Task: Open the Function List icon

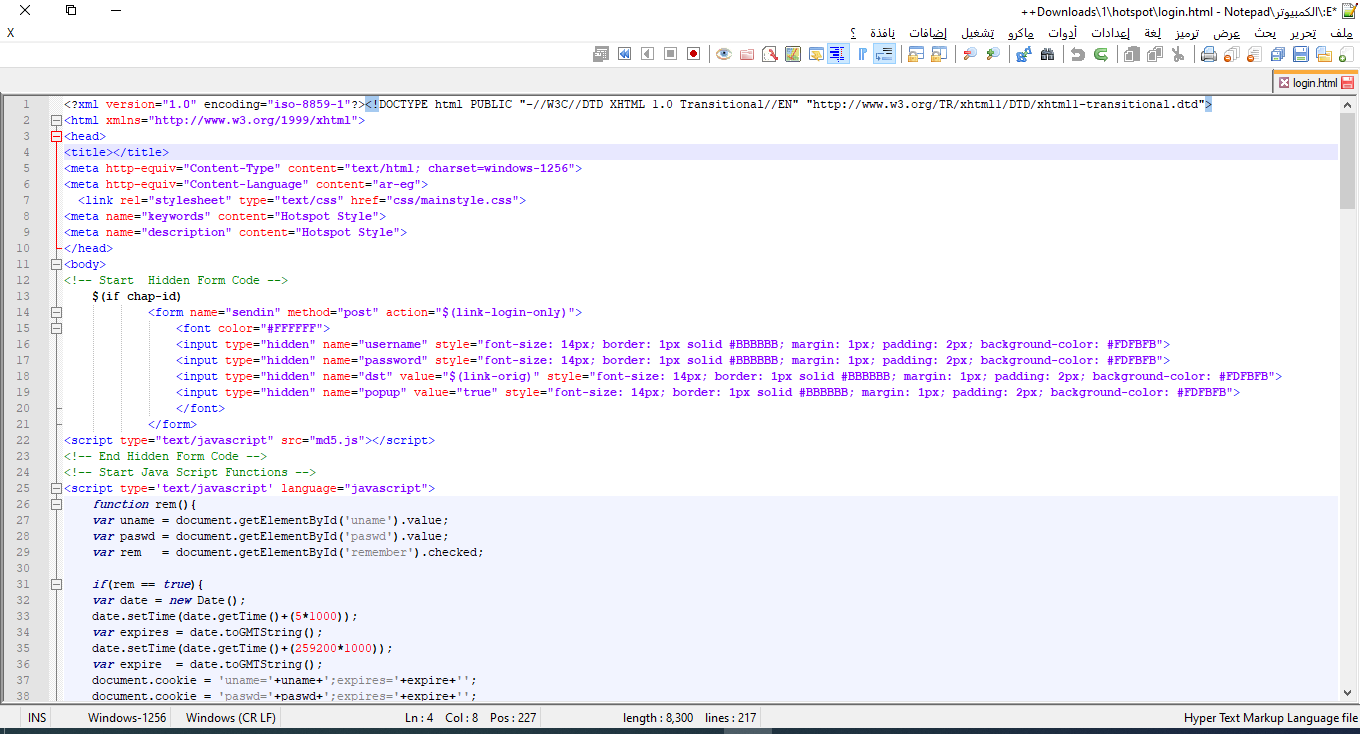Action: (x=769, y=54)
